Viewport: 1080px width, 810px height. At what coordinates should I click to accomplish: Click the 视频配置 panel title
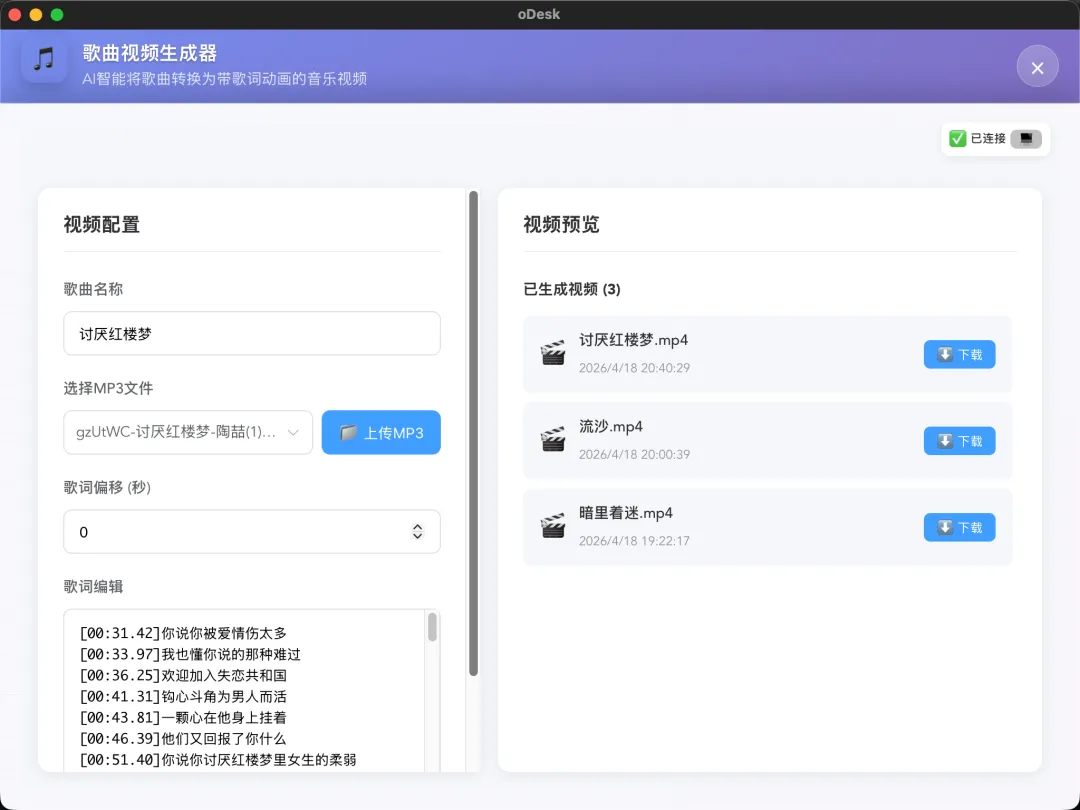click(x=102, y=225)
